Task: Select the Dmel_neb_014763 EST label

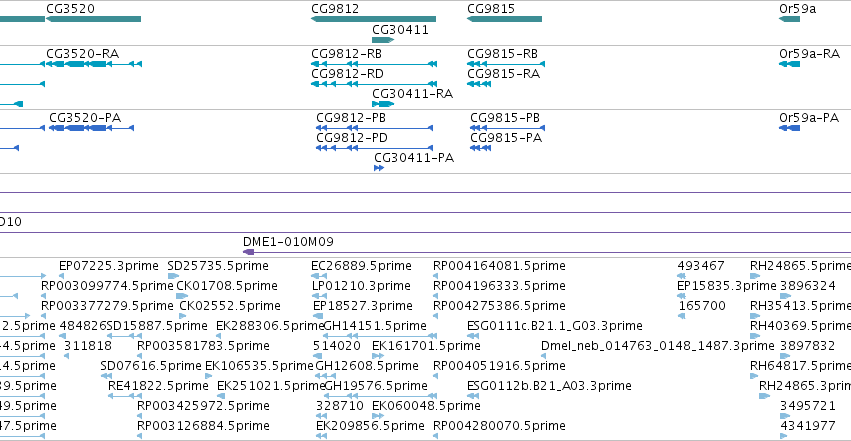Action: pos(658,346)
